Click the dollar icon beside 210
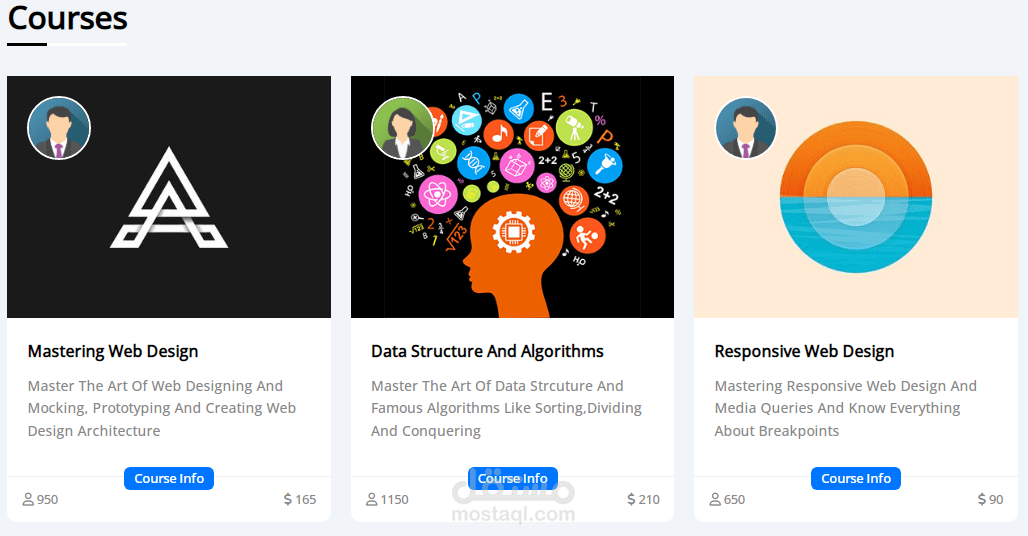Screen dimensions: 1028x536 [x=631, y=499]
